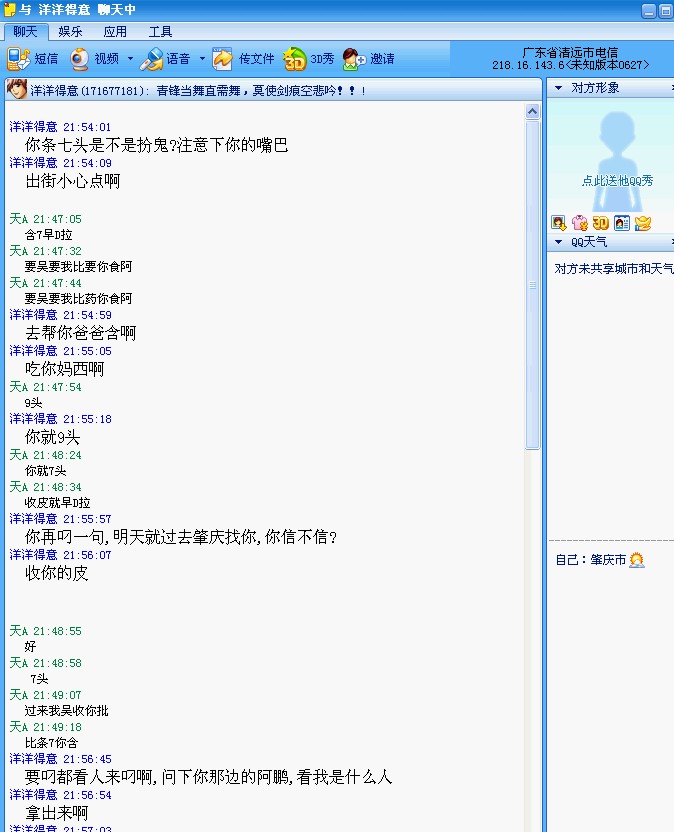Click the chat scrollbar up arrow
The height and width of the screenshot is (832, 674).
point(532,111)
